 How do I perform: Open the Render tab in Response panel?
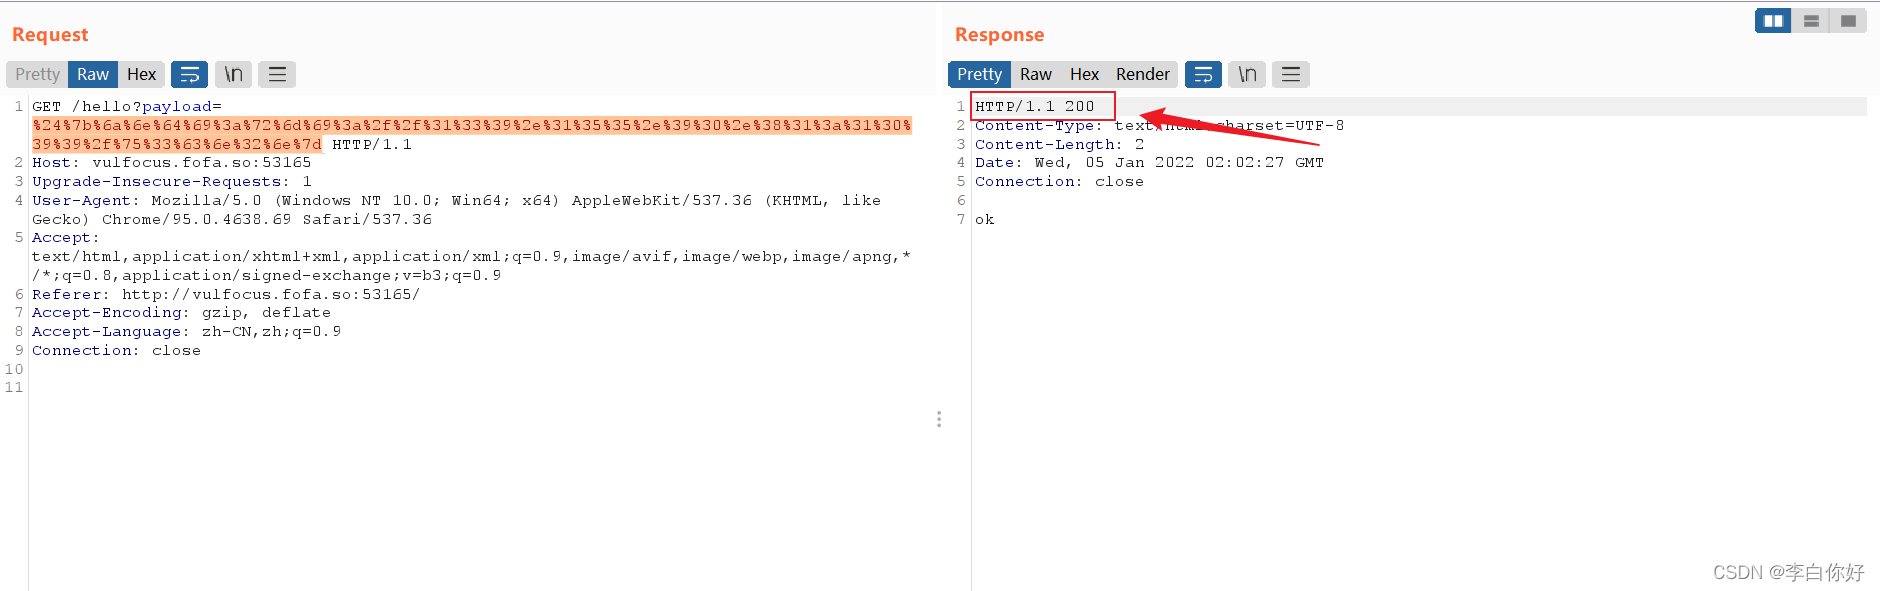1143,74
